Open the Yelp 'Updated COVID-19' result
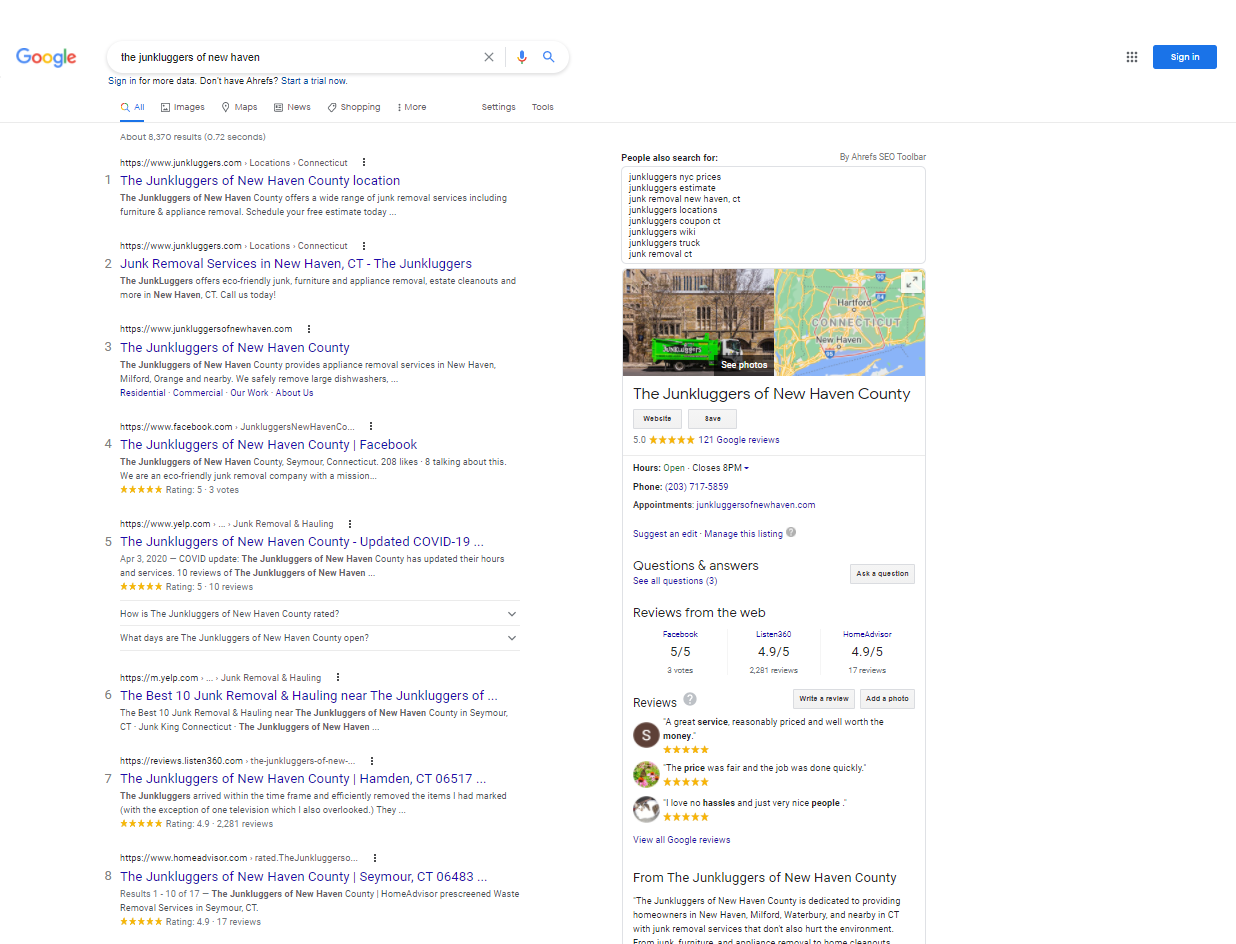The width and height of the screenshot is (1236, 944). (x=302, y=542)
